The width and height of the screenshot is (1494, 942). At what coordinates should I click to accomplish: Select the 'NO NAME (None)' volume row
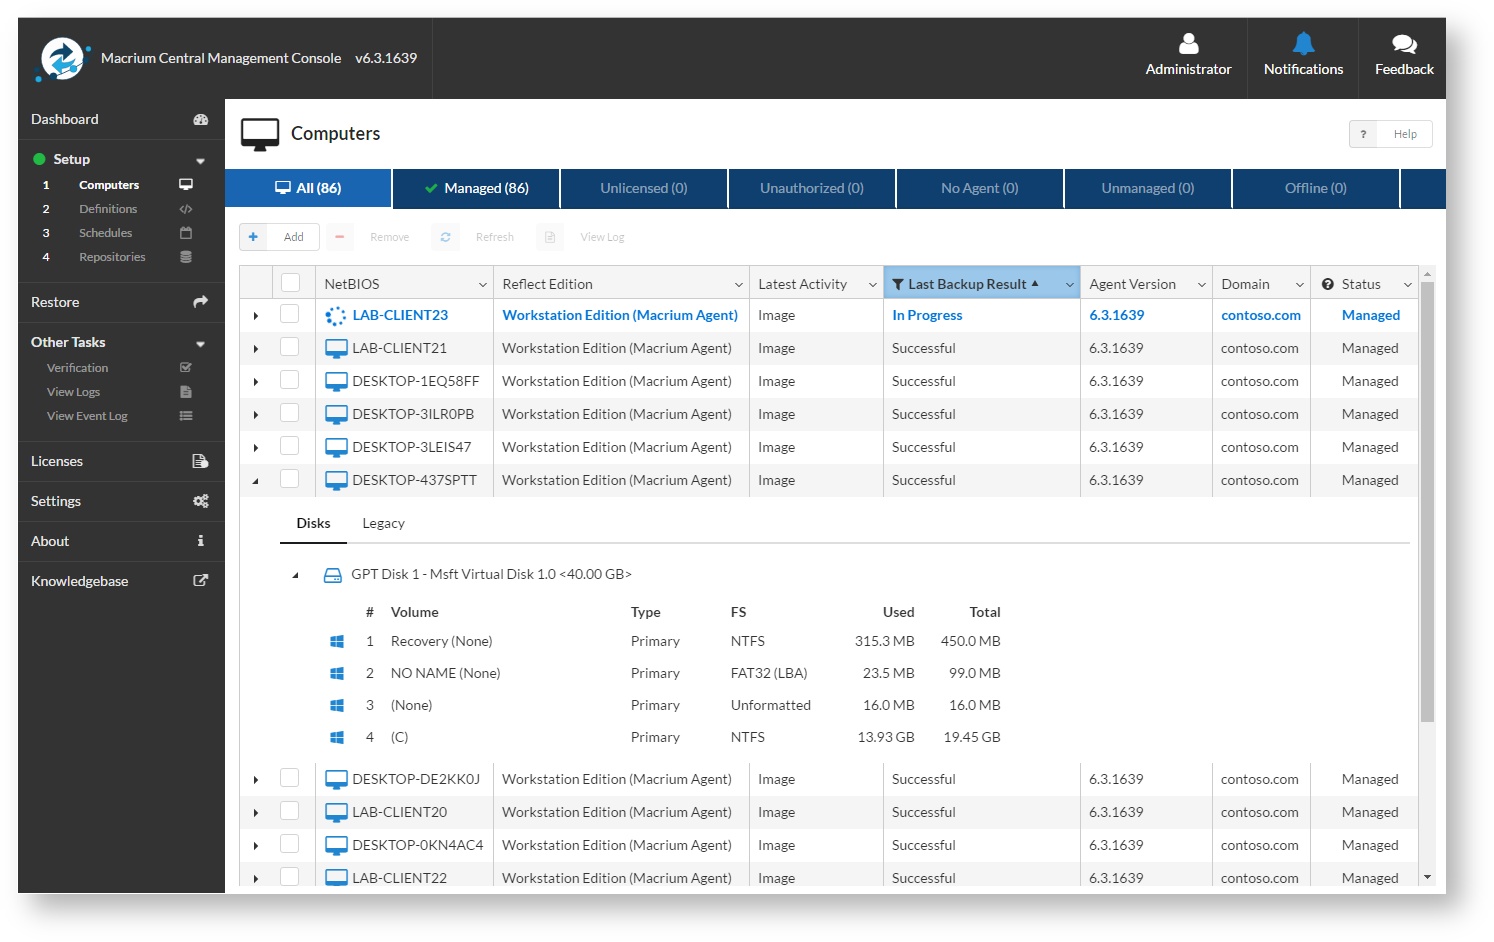click(x=665, y=673)
